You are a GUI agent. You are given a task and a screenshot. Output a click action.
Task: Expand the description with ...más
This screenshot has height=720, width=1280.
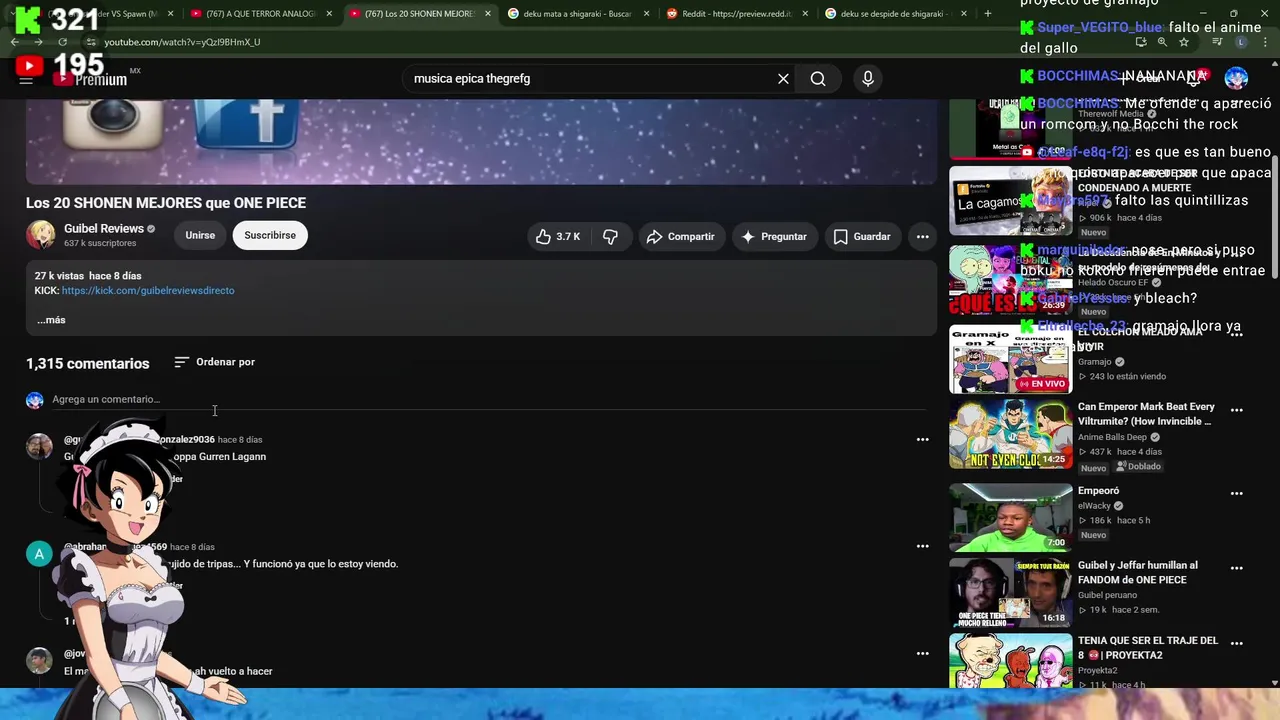[x=51, y=320]
